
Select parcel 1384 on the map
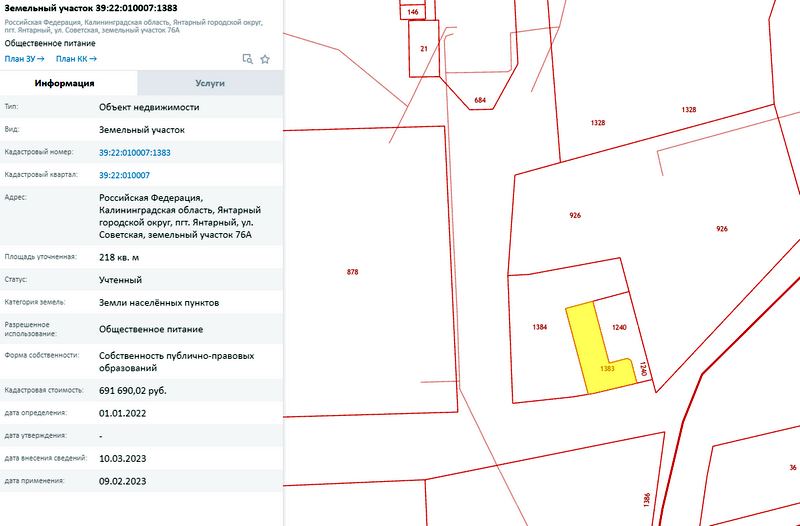click(x=540, y=327)
